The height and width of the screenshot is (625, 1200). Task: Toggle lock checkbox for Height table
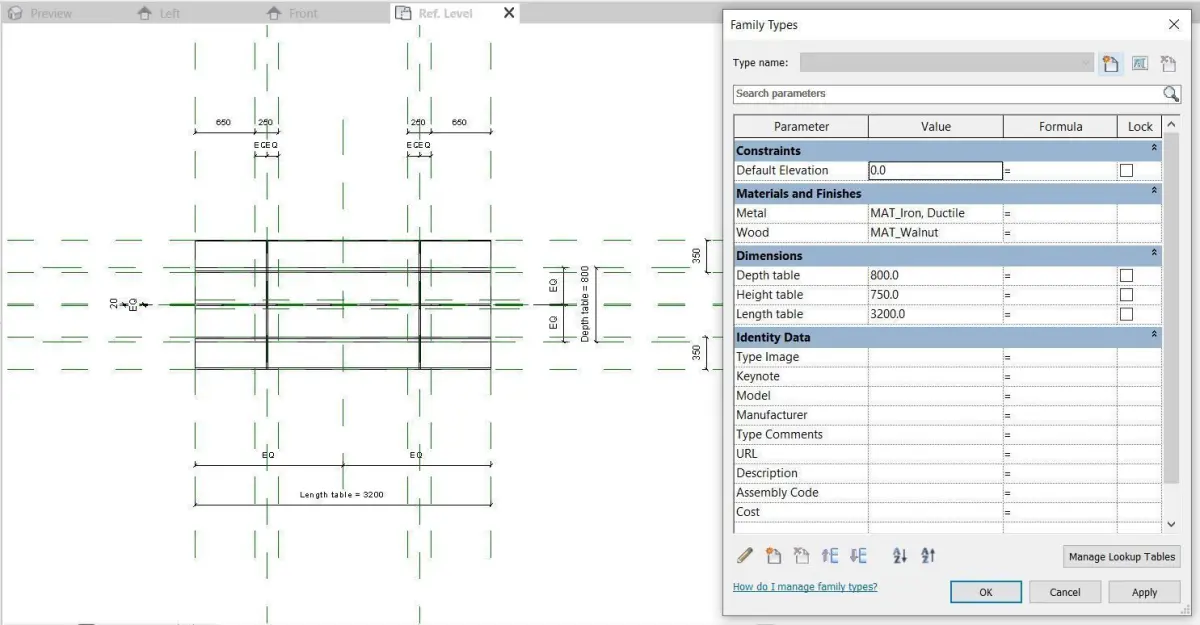1127,295
